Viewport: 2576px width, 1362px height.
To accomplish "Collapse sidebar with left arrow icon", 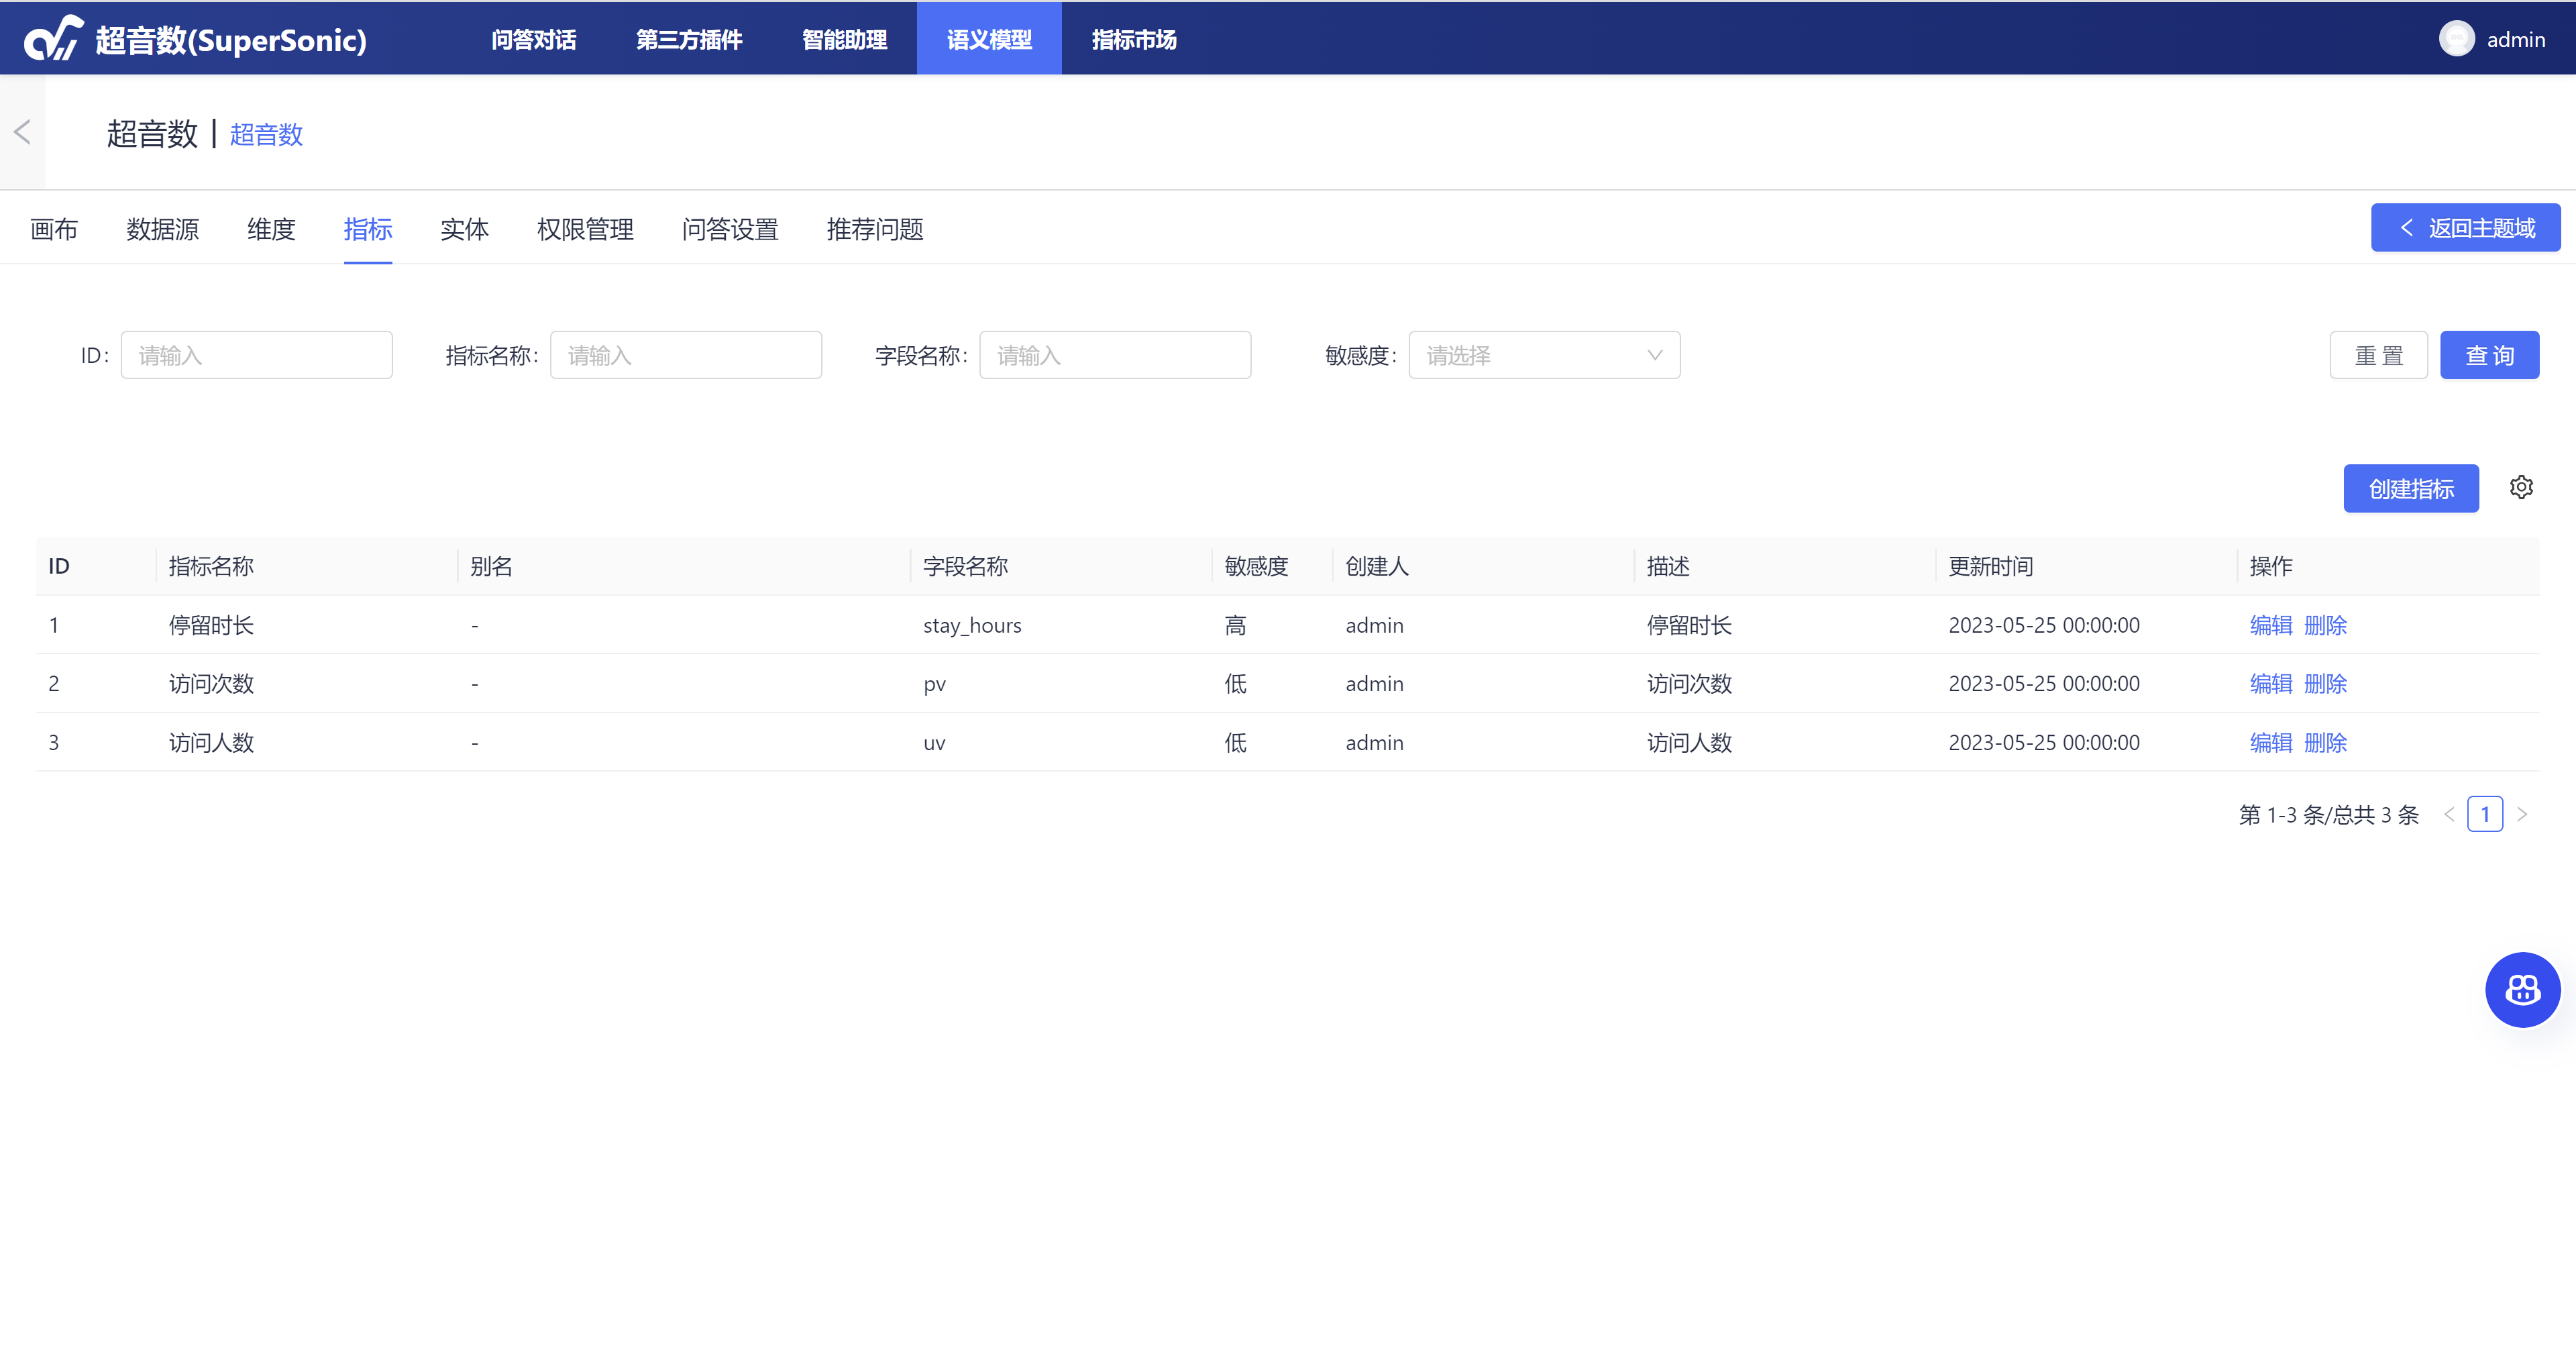I will [22, 132].
